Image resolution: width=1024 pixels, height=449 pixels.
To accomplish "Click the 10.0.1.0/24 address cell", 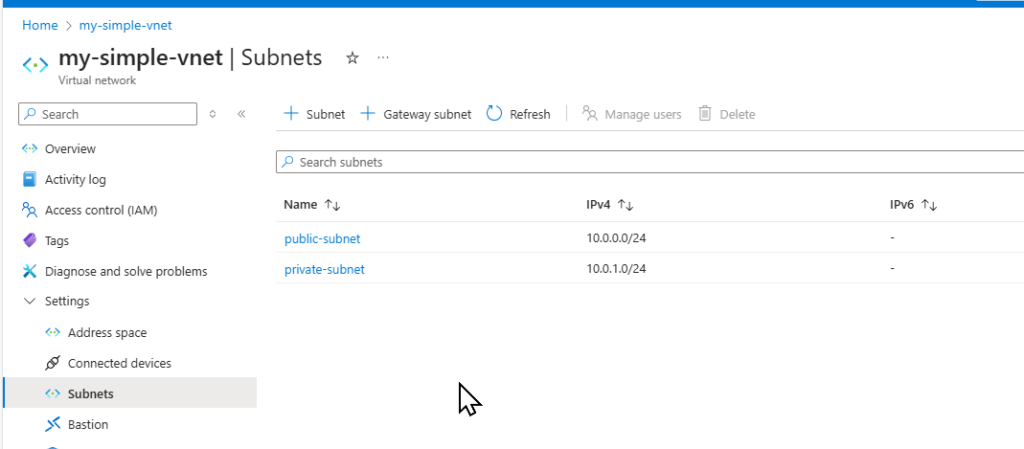I will coord(616,269).
